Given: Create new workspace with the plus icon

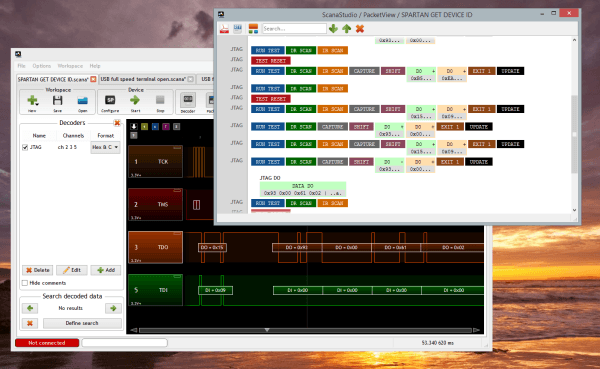Looking at the screenshot, I should coord(31,101).
